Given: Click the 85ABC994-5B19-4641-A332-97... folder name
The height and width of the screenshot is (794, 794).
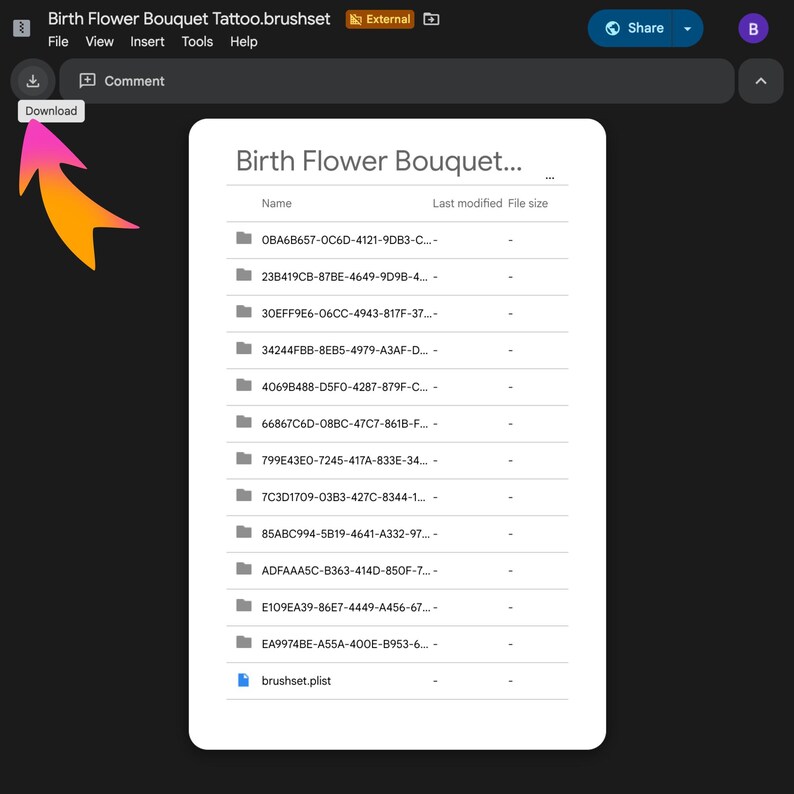Looking at the screenshot, I should 345,534.
